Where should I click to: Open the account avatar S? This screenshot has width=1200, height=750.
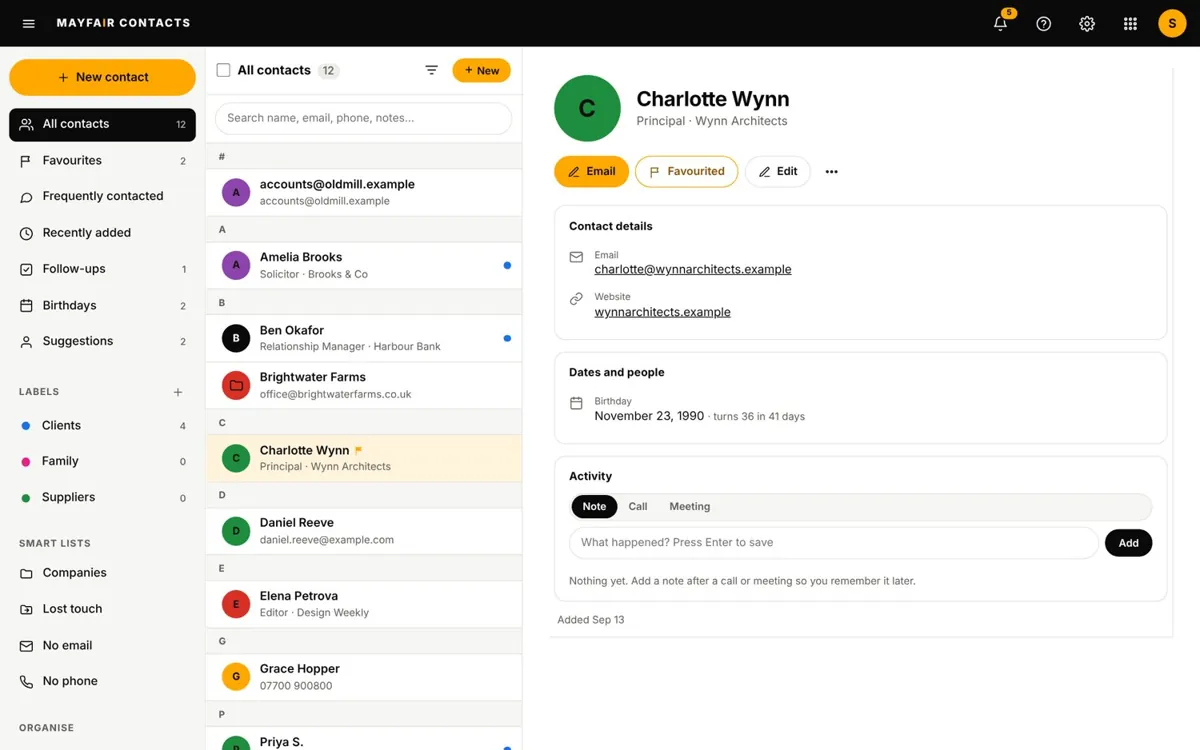pos(1172,23)
